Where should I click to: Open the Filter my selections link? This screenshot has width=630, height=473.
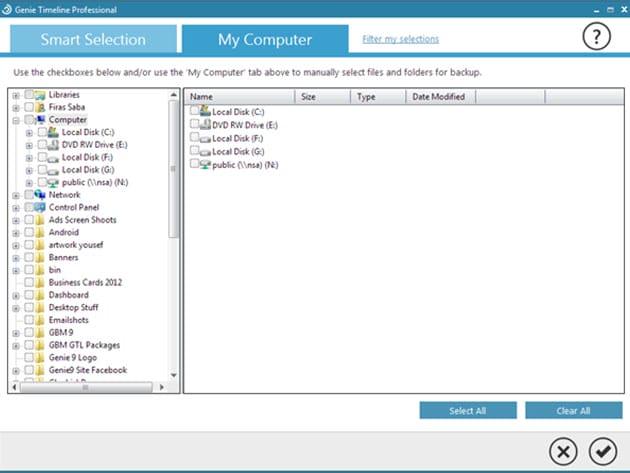[x=400, y=39]
